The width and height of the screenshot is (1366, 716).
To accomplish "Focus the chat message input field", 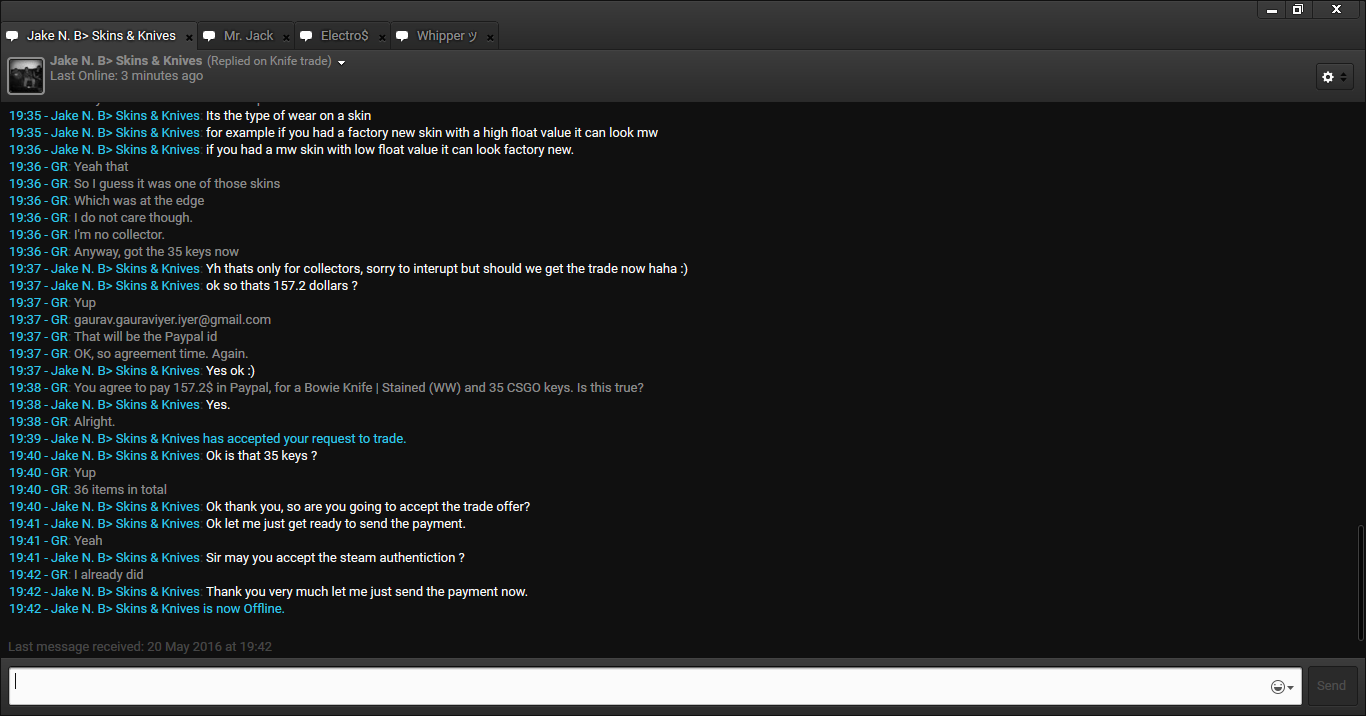I will click(x=640, y=686).
